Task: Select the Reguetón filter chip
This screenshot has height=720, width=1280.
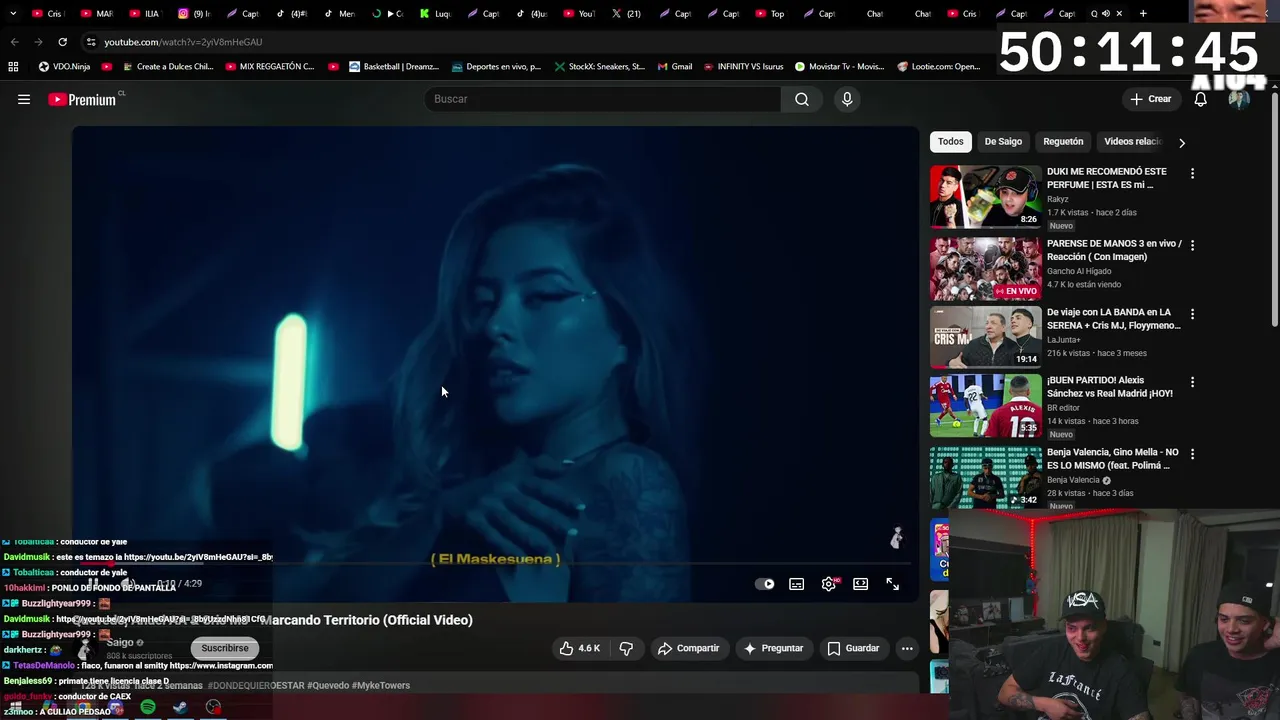Action: tap(1063, 141)
